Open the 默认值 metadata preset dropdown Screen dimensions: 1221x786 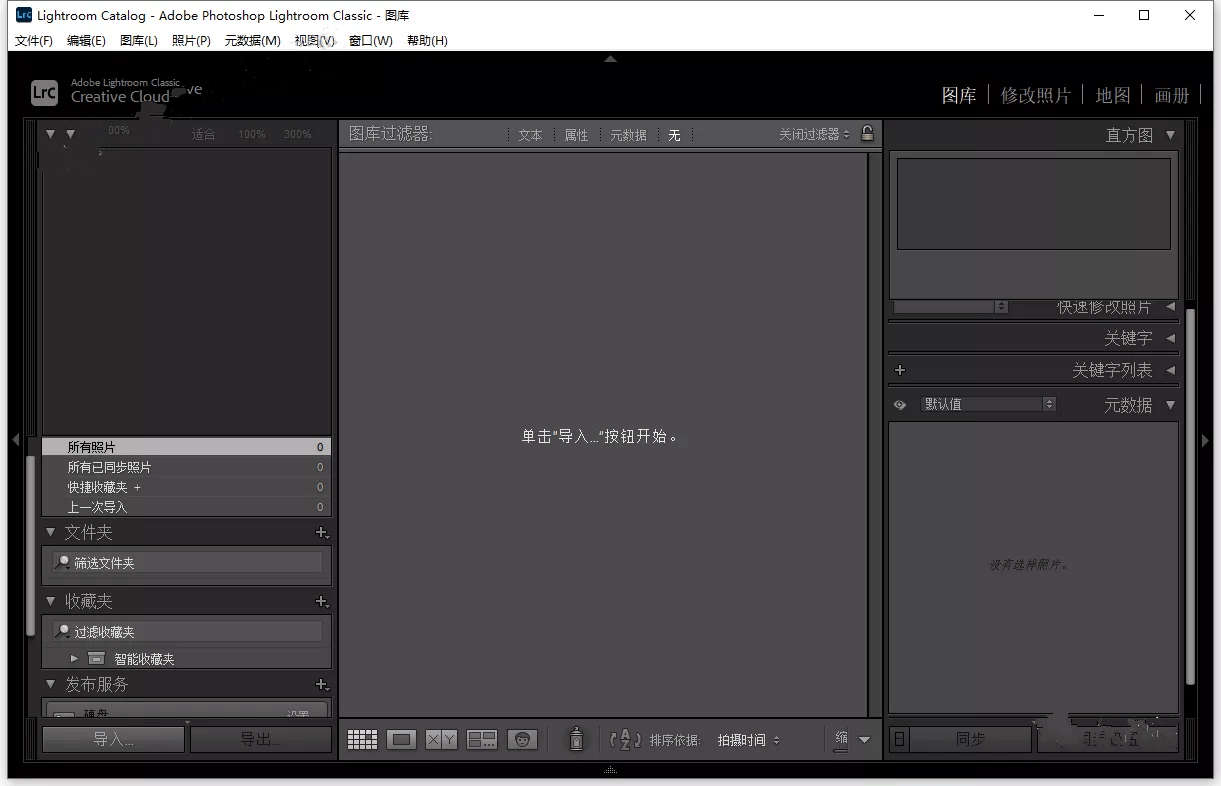988,404
